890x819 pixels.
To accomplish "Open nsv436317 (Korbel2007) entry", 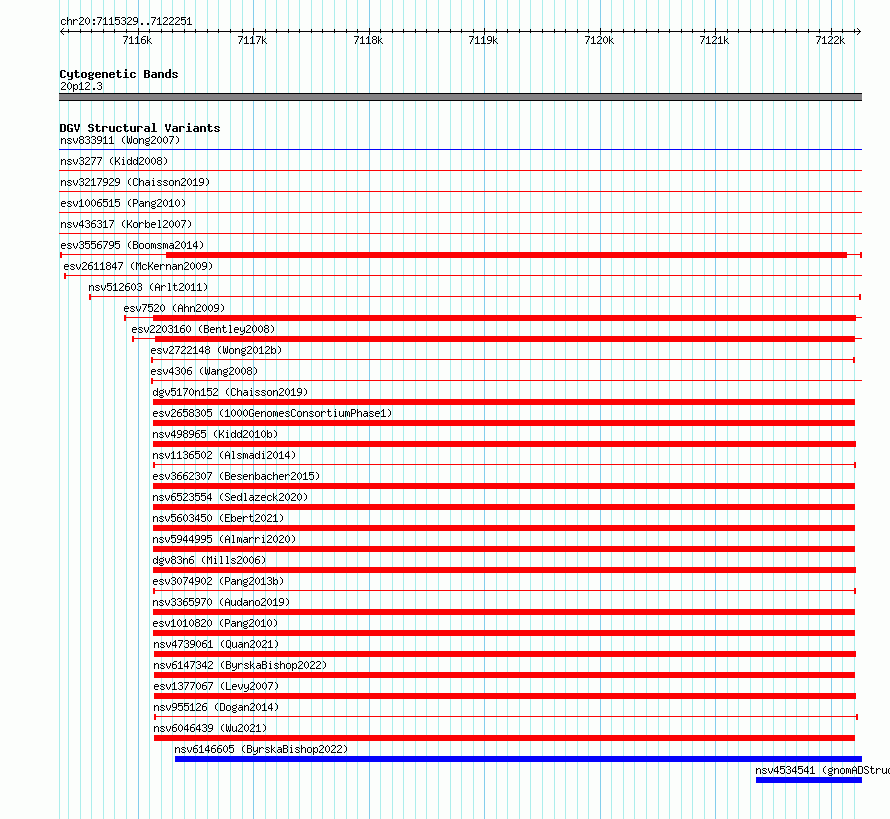I will [x=126, y=224].
